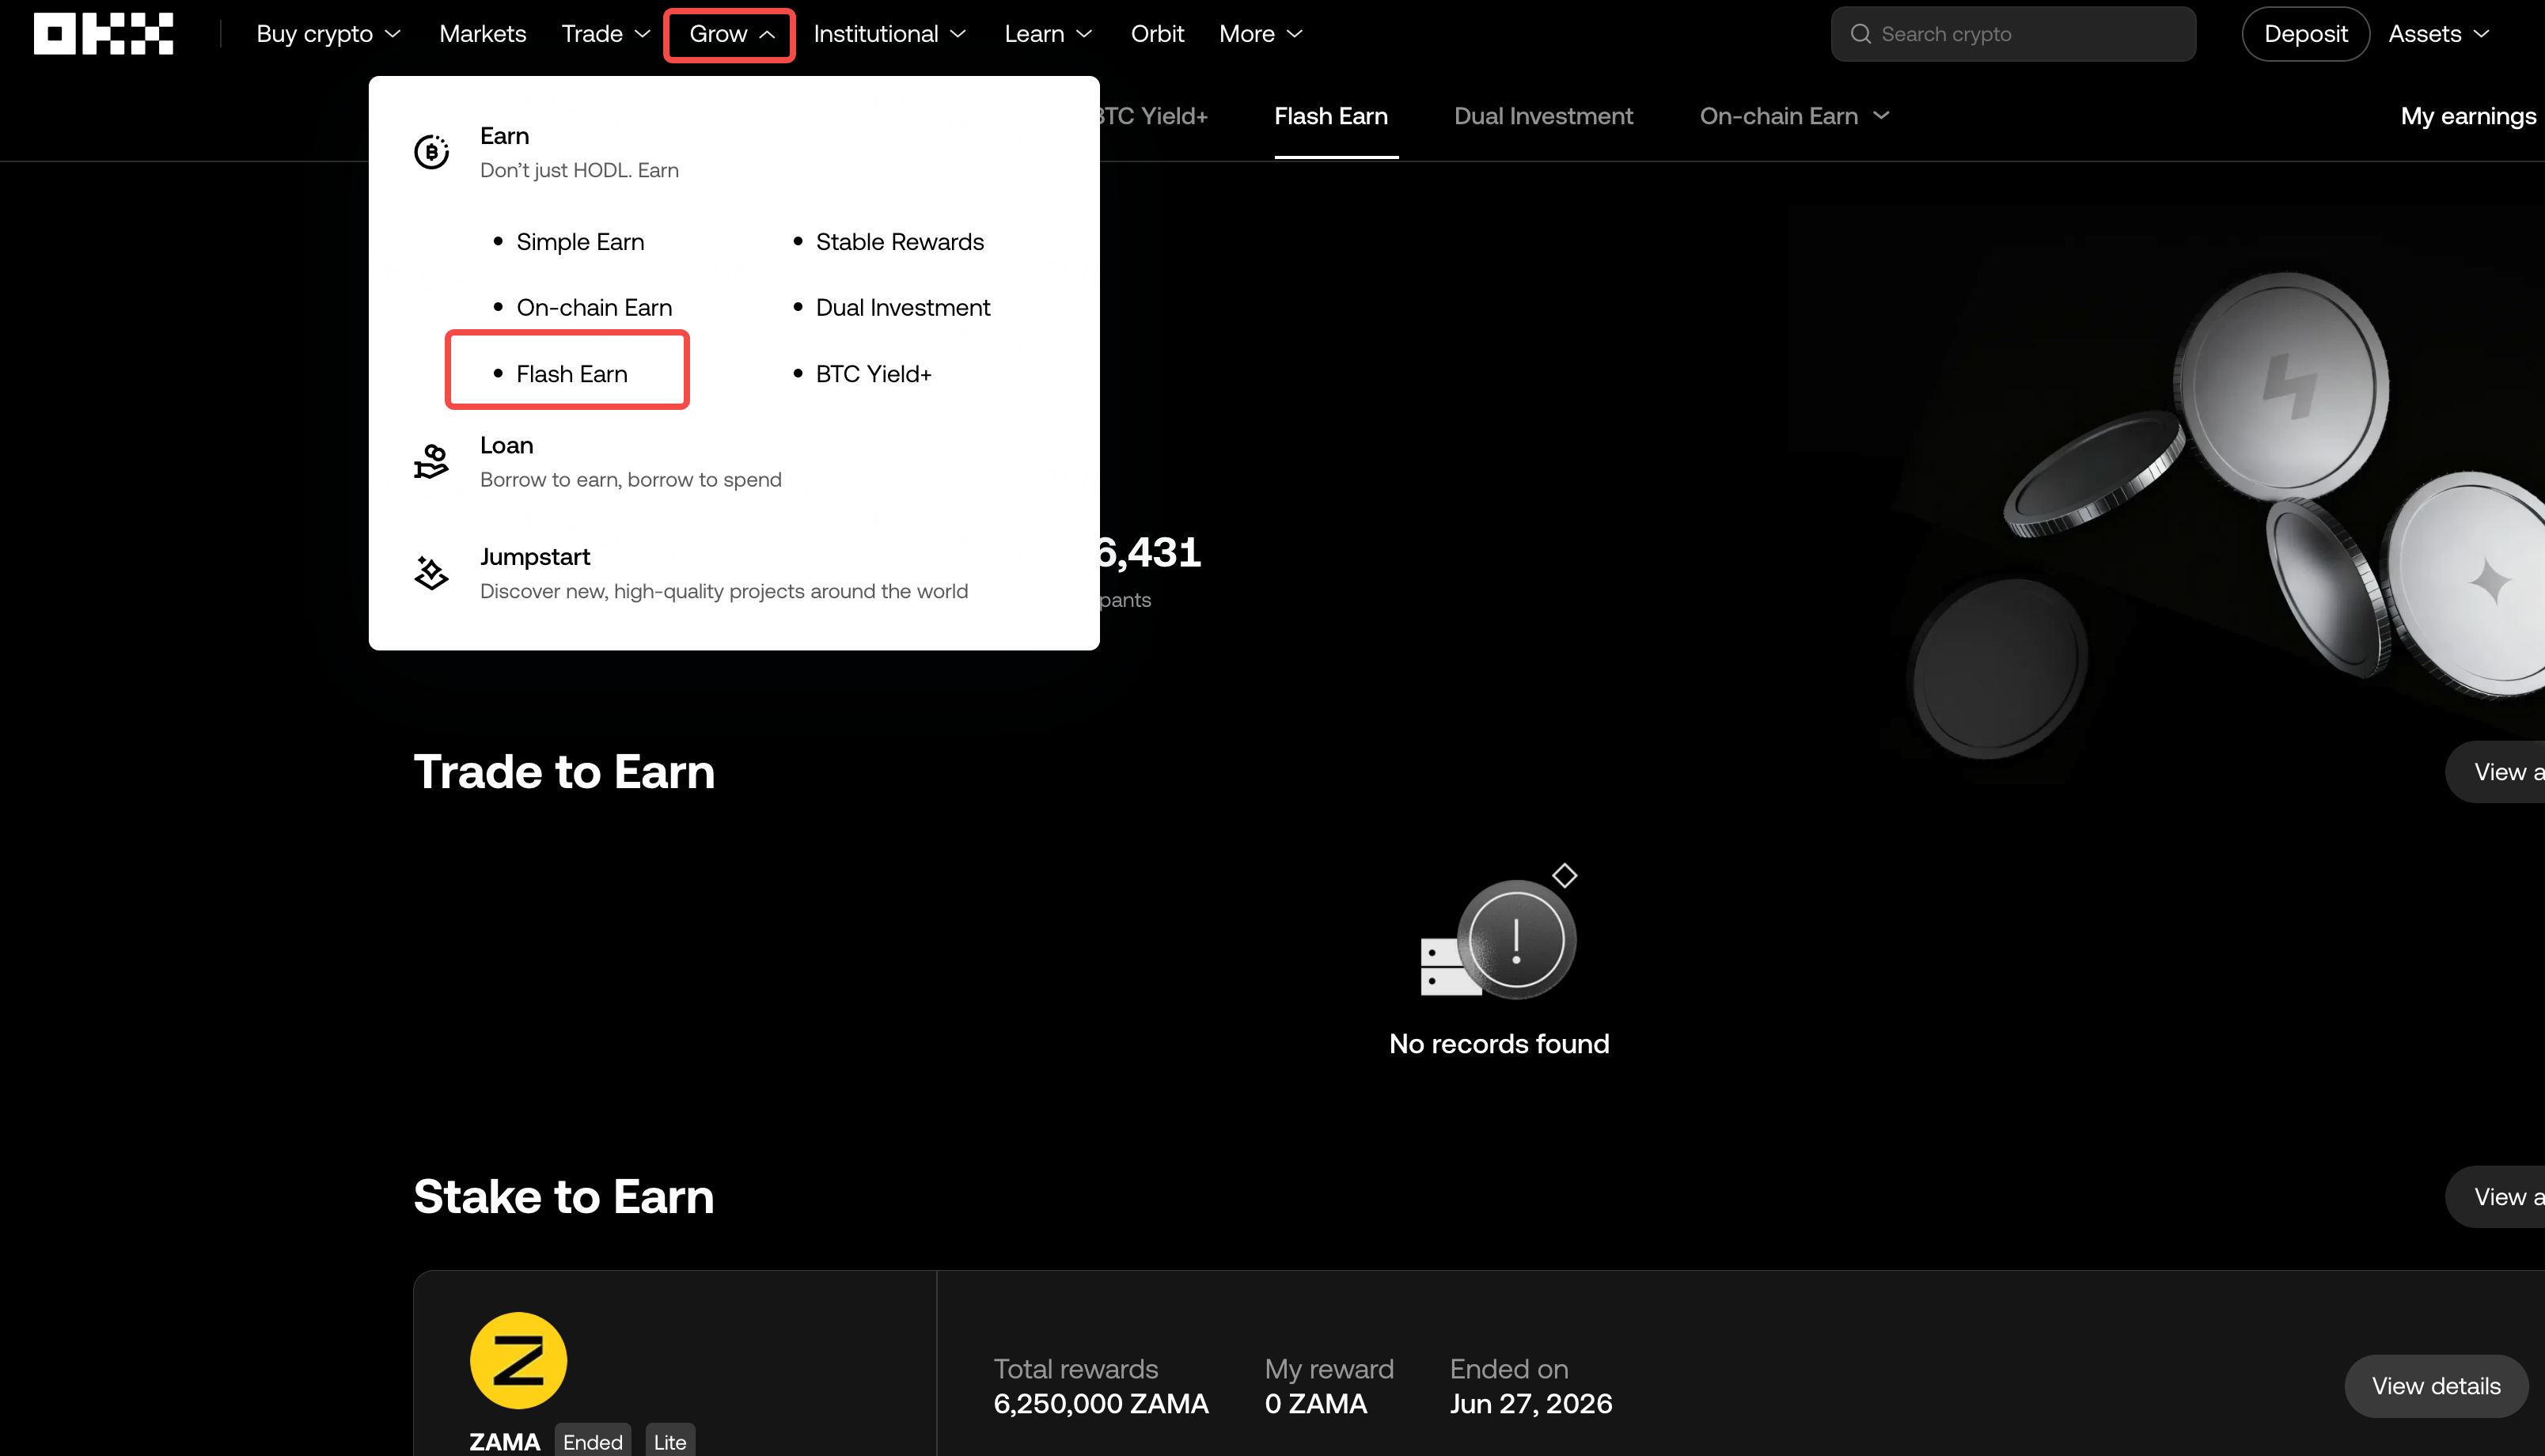Click the No records found illustration
The image size is (2545, 1456).
(1499, 931)
